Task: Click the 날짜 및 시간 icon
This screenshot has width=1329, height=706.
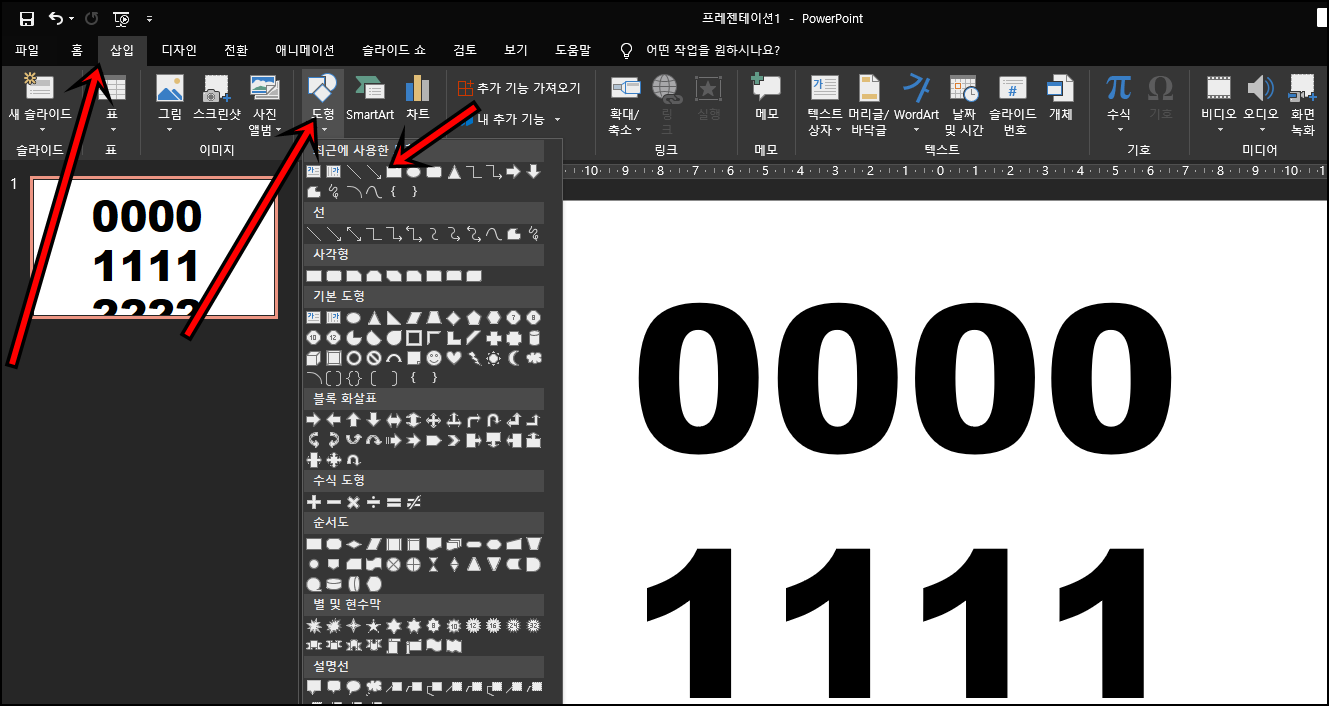Action: pyautogui.click(x=964, y=88)
